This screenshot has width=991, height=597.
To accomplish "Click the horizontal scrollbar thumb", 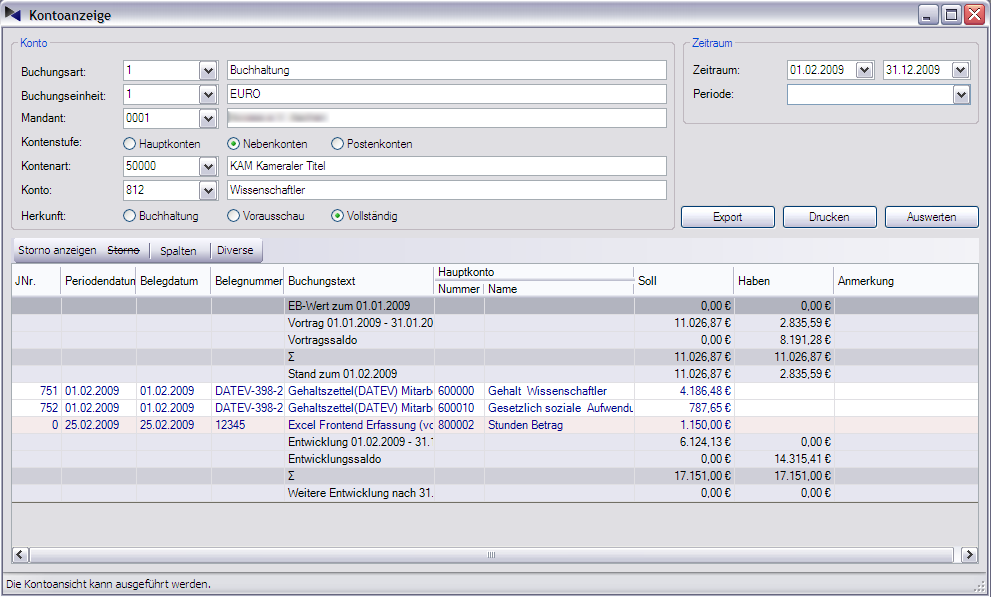I will click(491, 555).
